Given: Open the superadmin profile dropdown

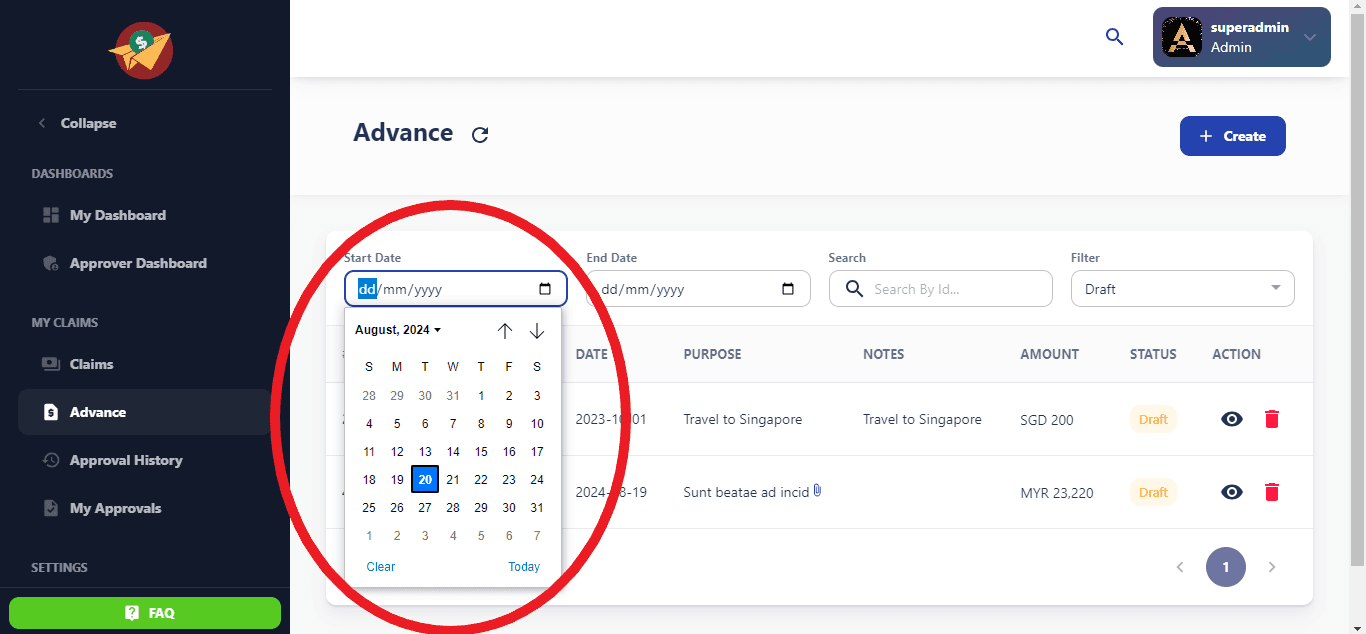Looking at the screenshot, I should pos(1241,37).
